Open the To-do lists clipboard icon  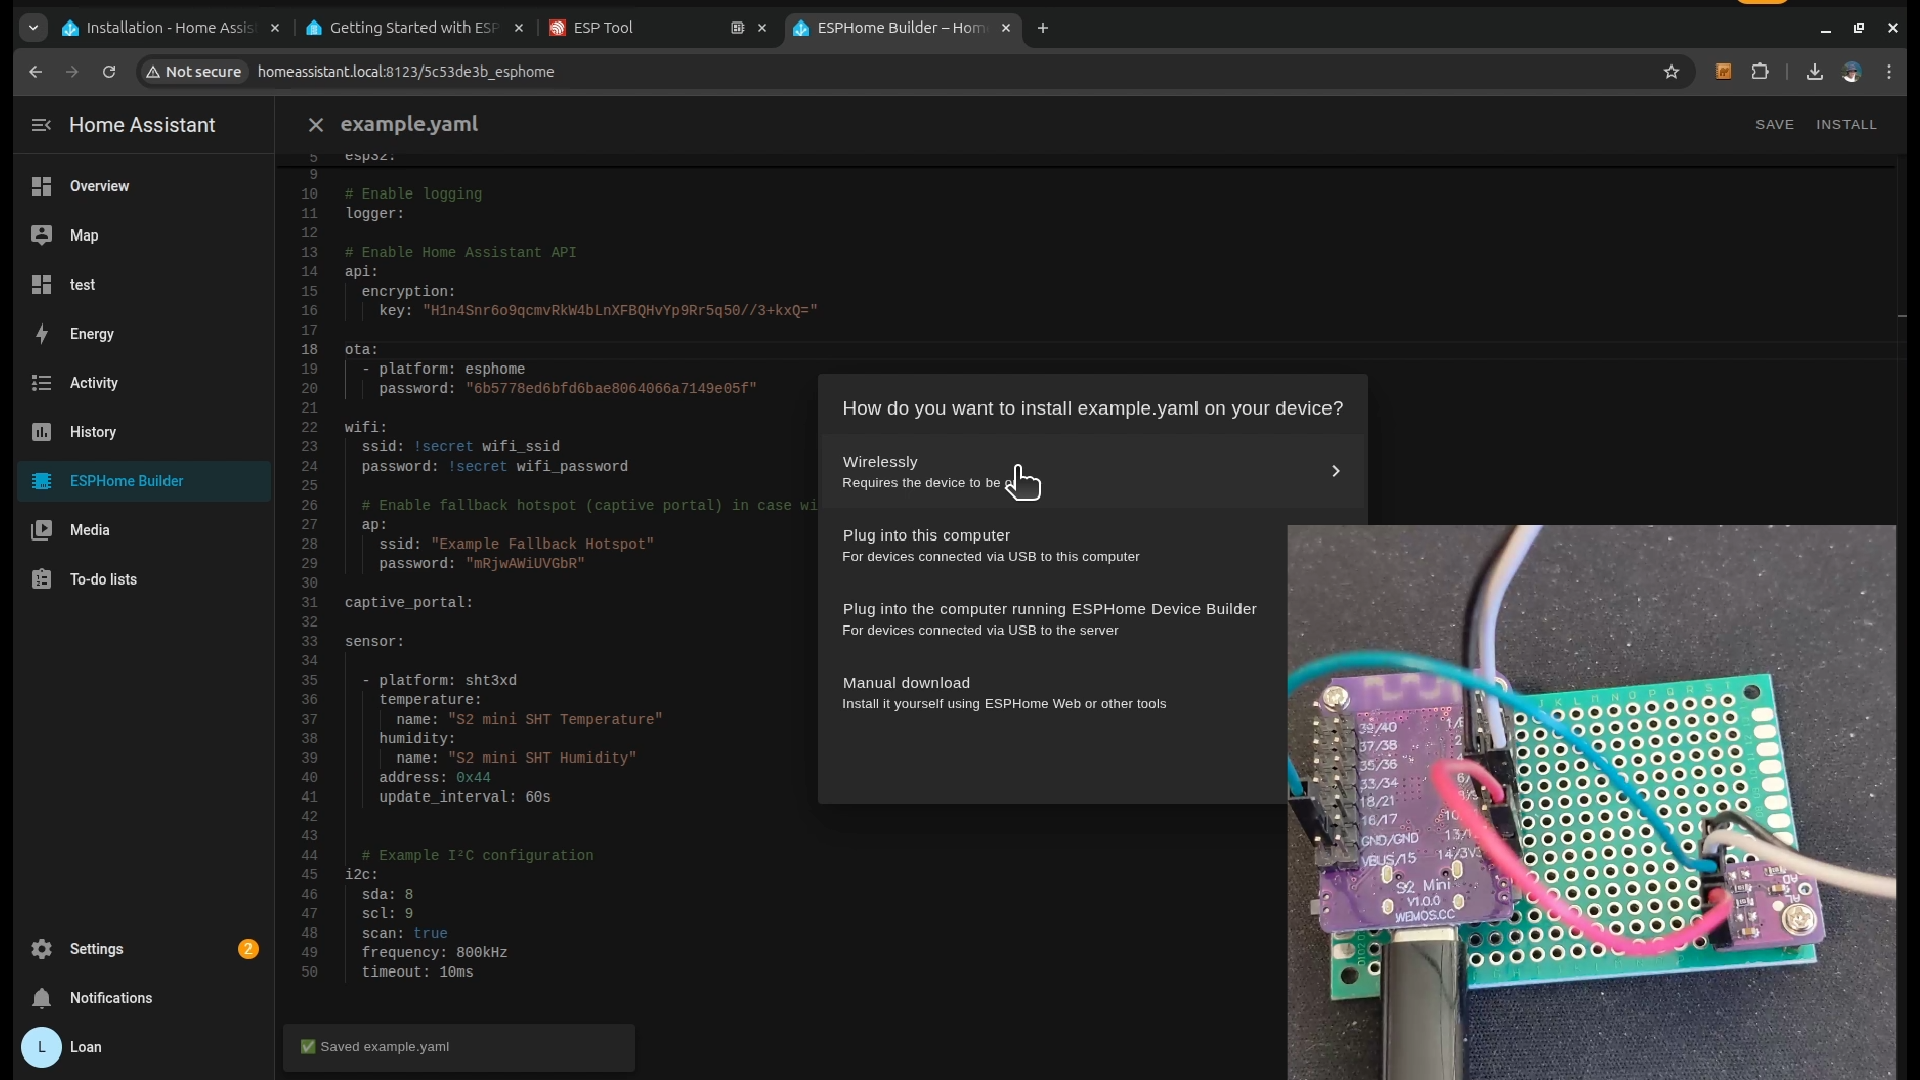coord(41,580)
